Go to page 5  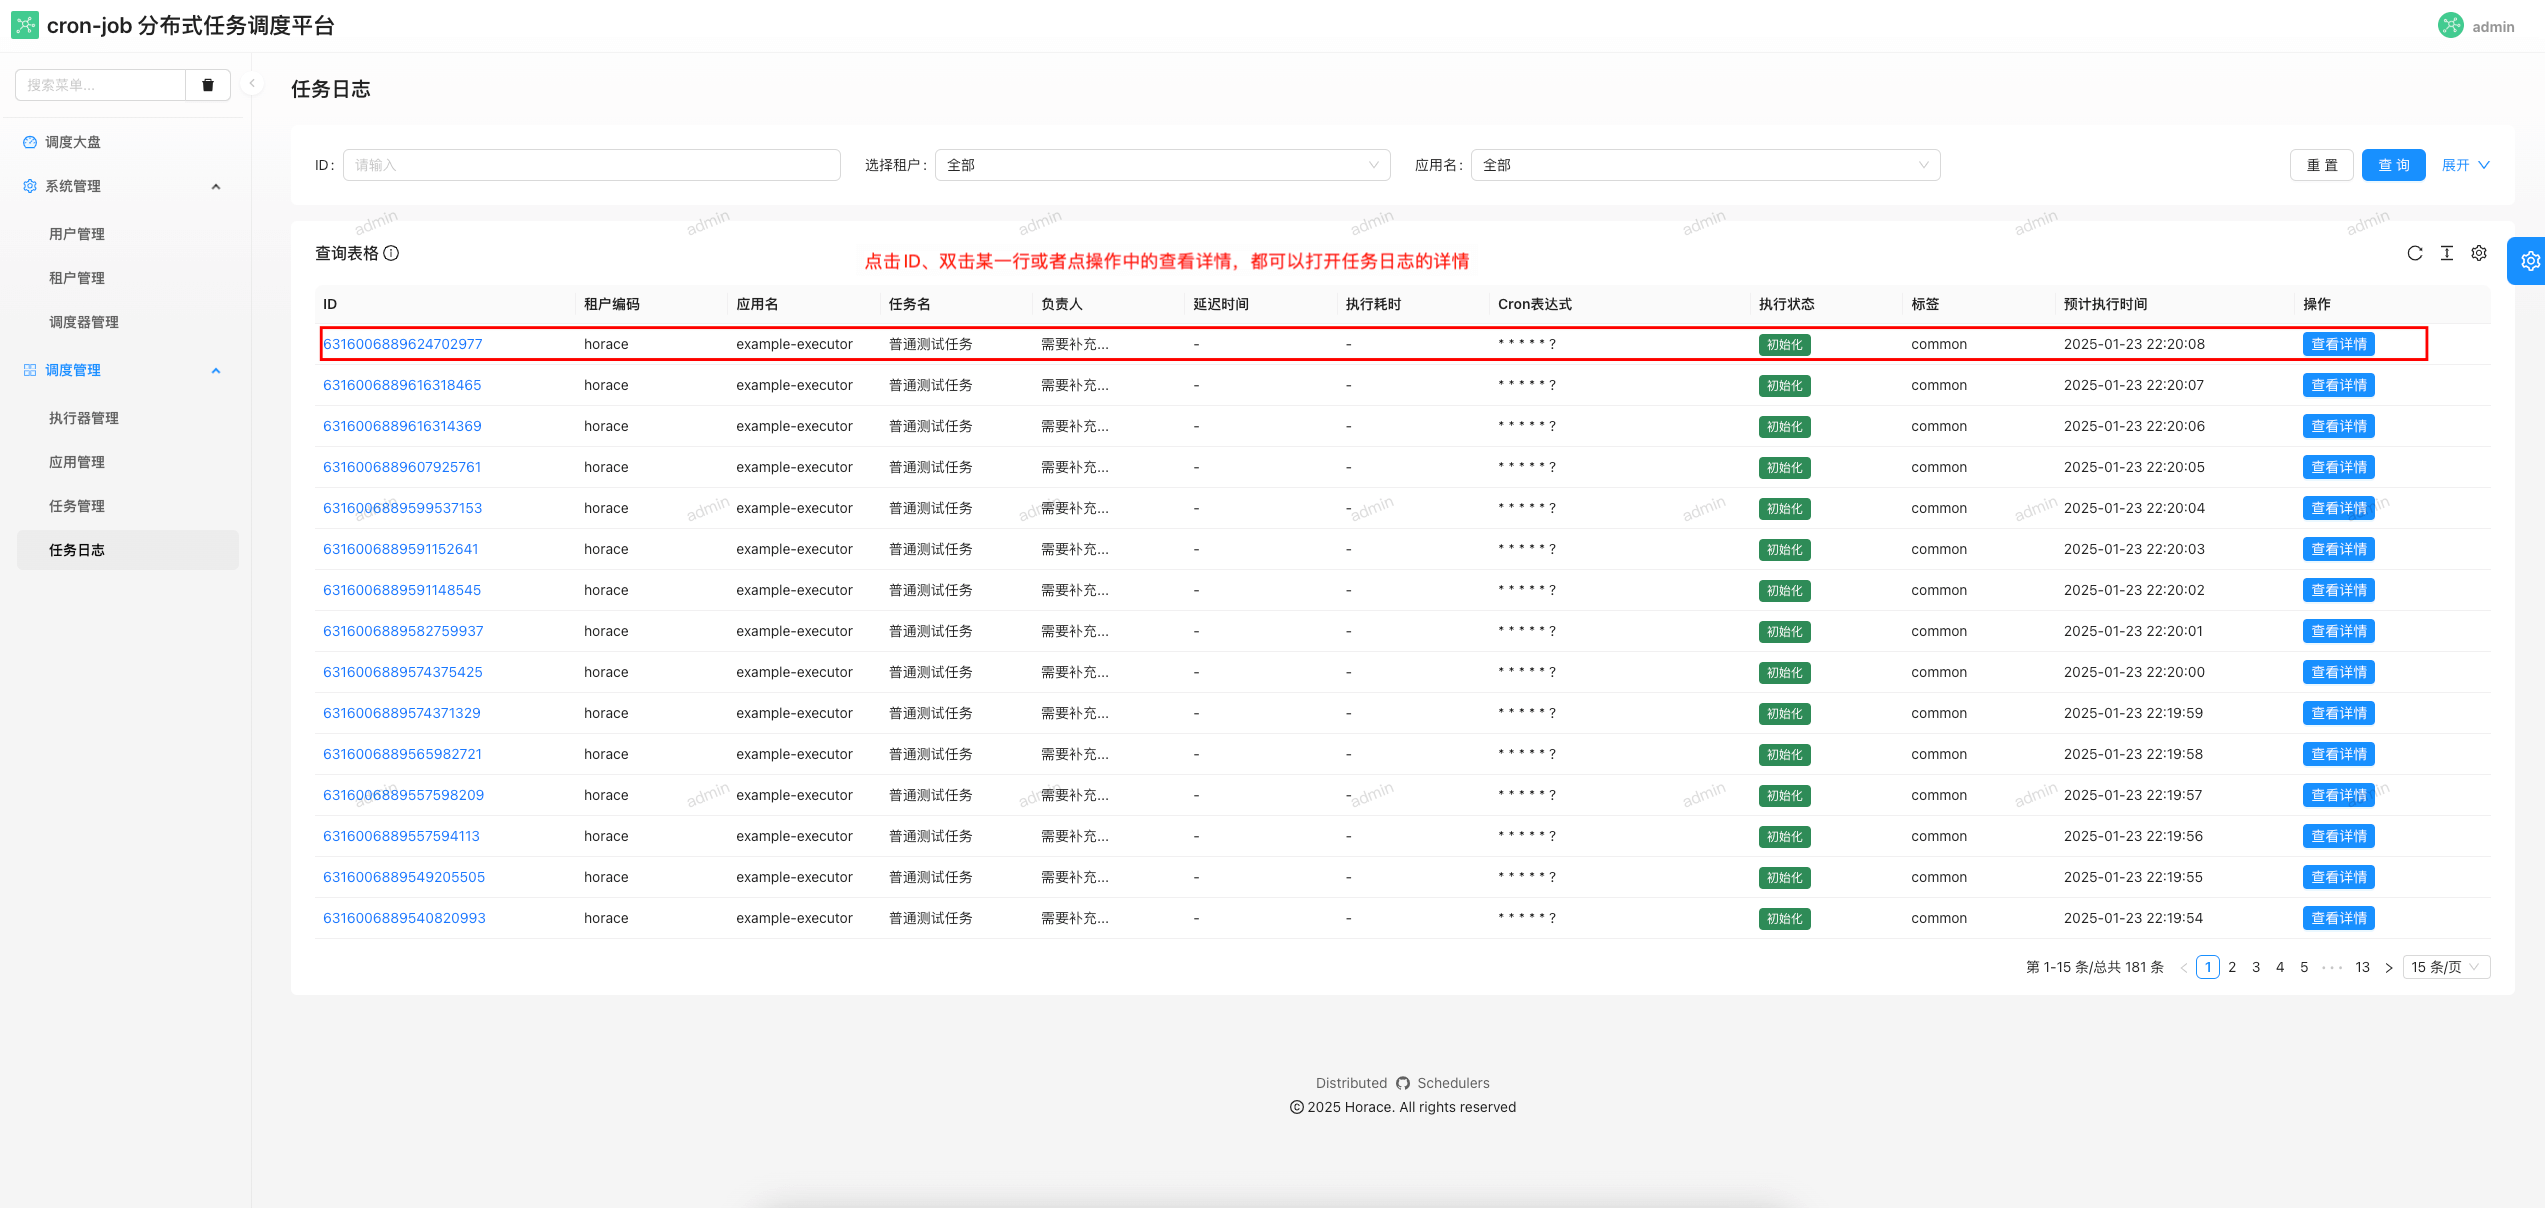point(2304,967)
